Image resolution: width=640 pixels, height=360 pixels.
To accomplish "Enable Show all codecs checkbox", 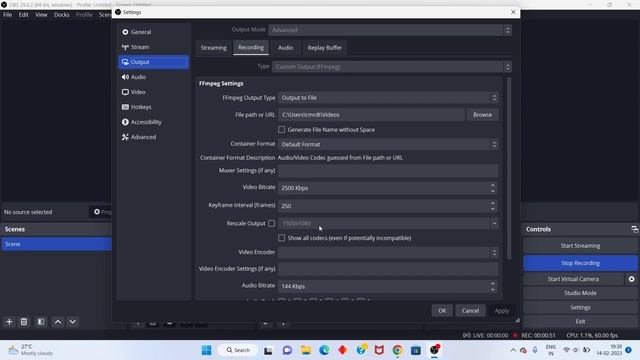I will pyautogui.click(x=282, y=238).
